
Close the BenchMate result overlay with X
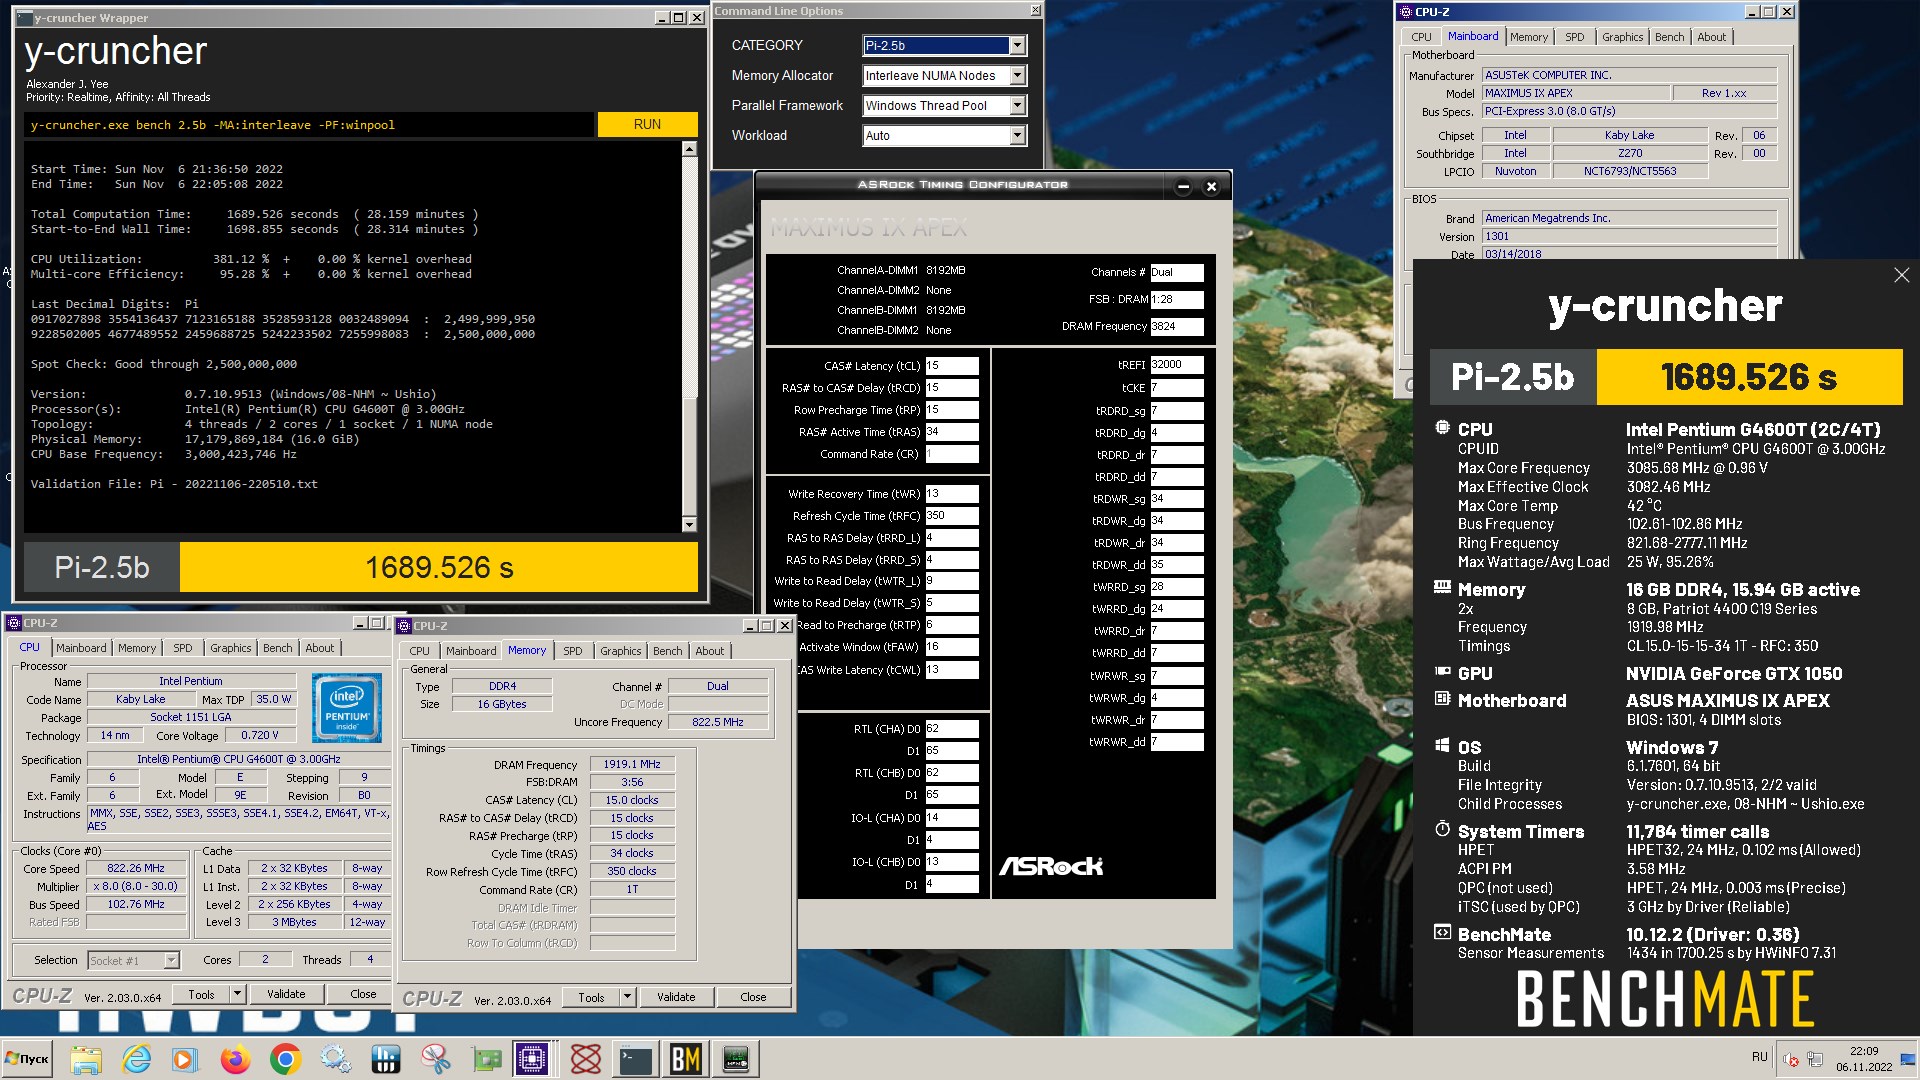(1901, 275)
